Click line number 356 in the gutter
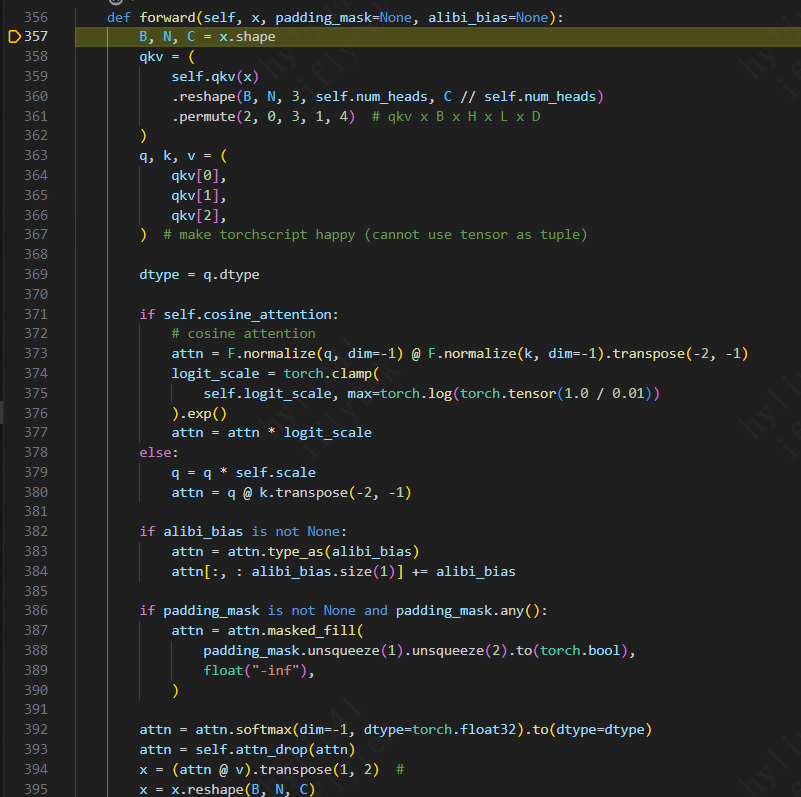This screenshot has height=797, width=801. 36,17
